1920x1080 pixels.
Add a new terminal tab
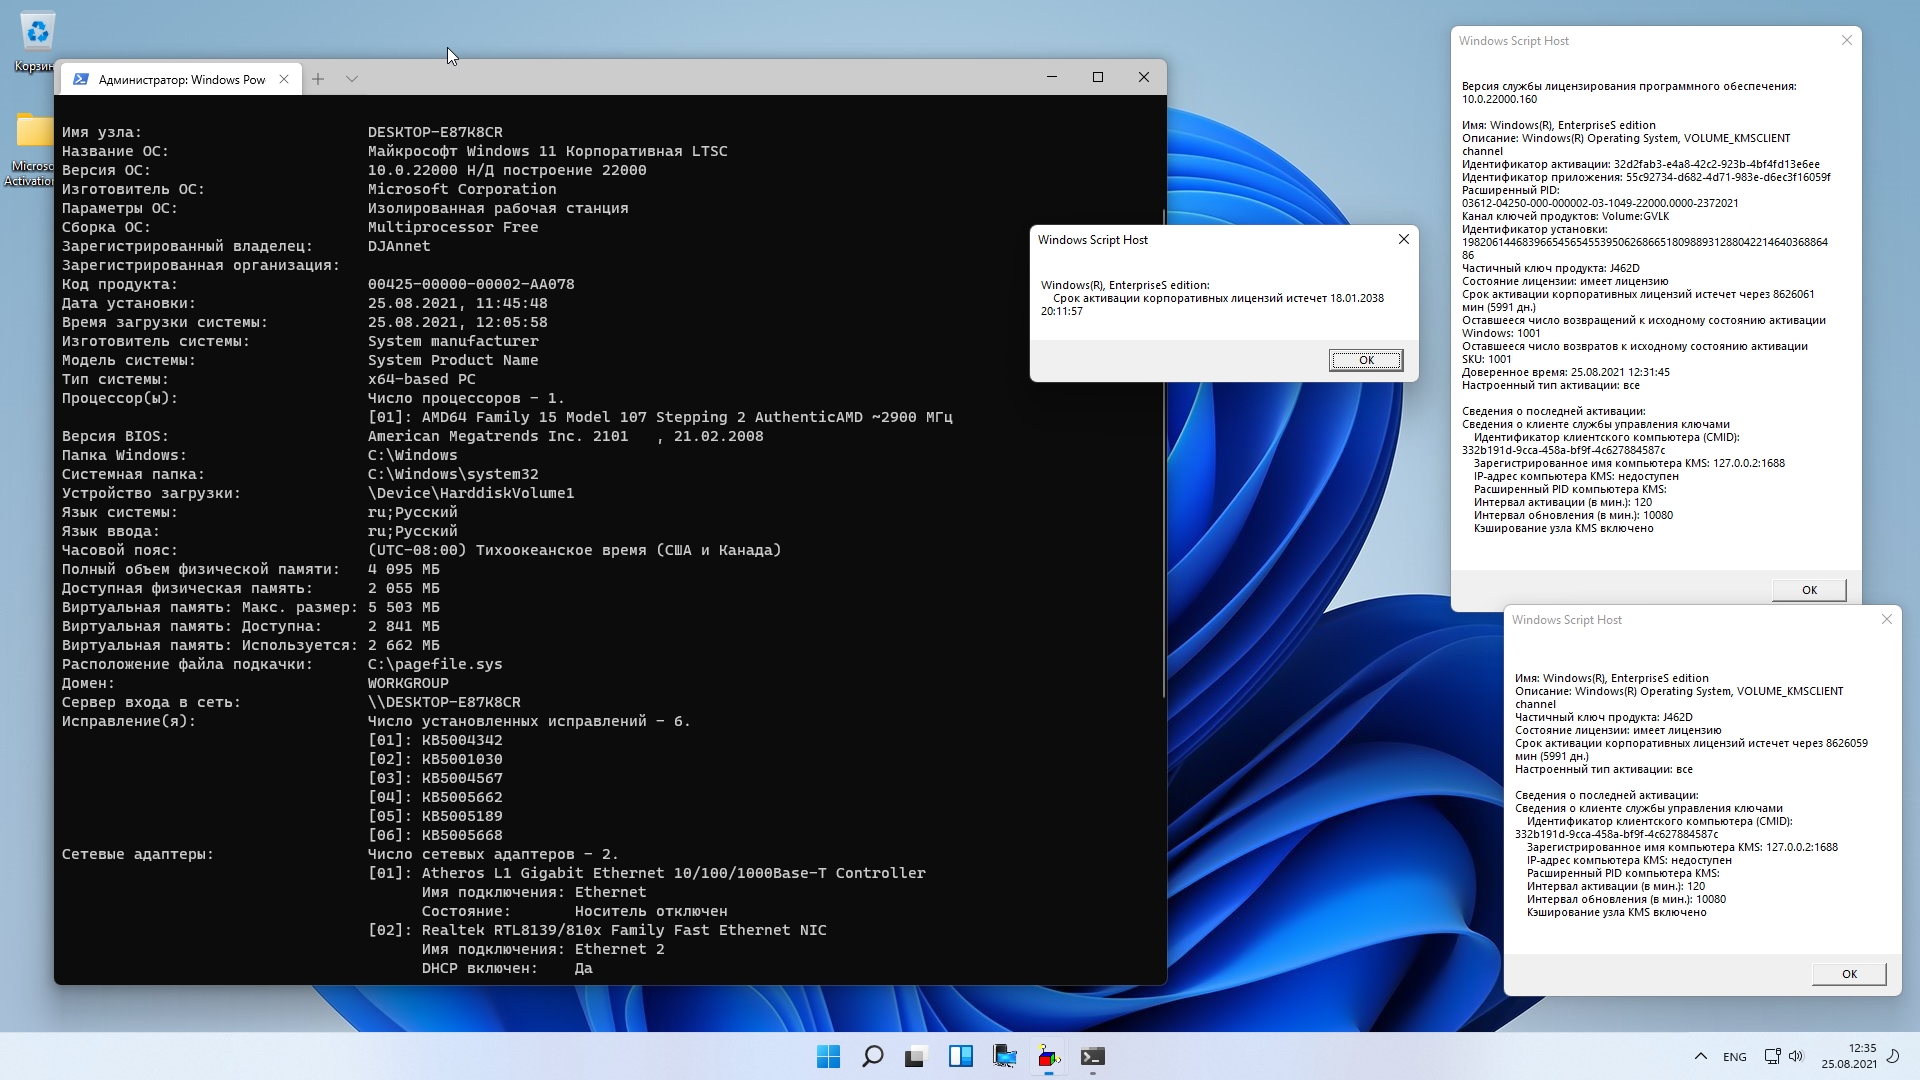click(318, 79)
